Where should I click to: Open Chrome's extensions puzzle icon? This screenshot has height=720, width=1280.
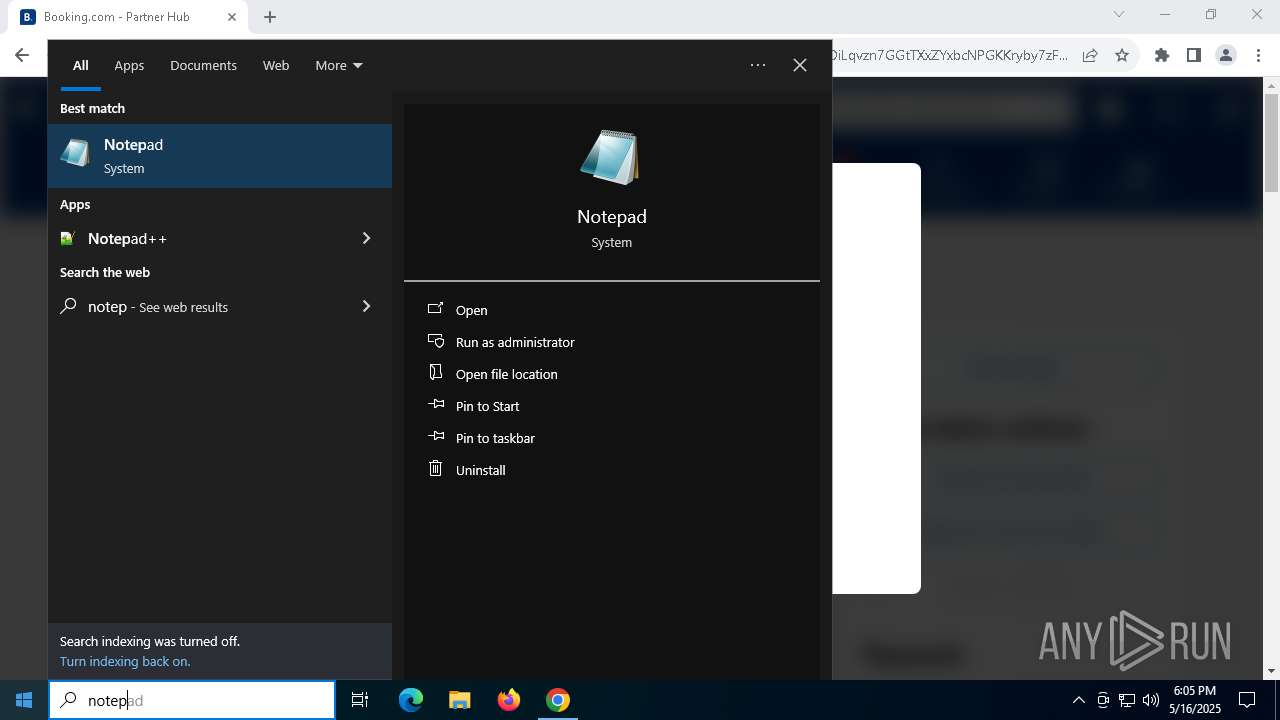pos(1162,55)
